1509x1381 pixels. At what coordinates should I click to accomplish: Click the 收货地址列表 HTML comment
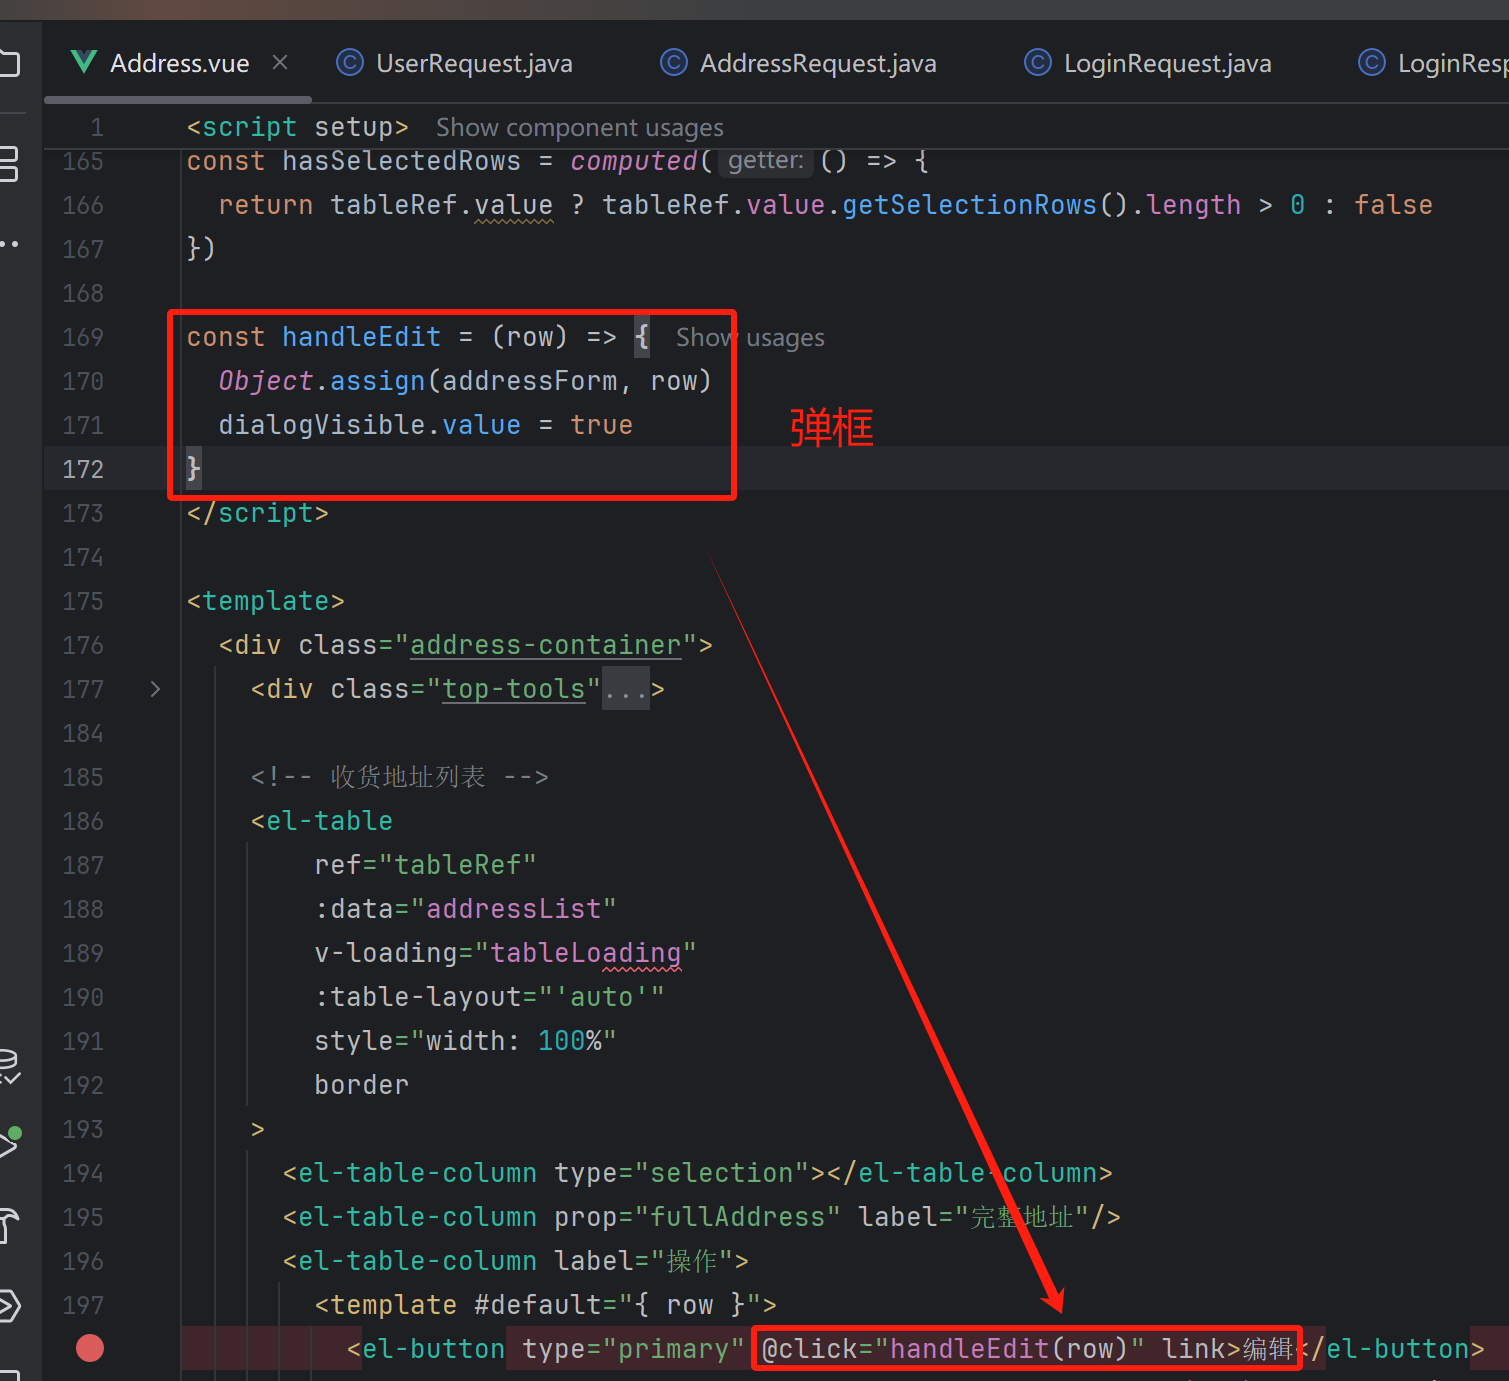399,777
